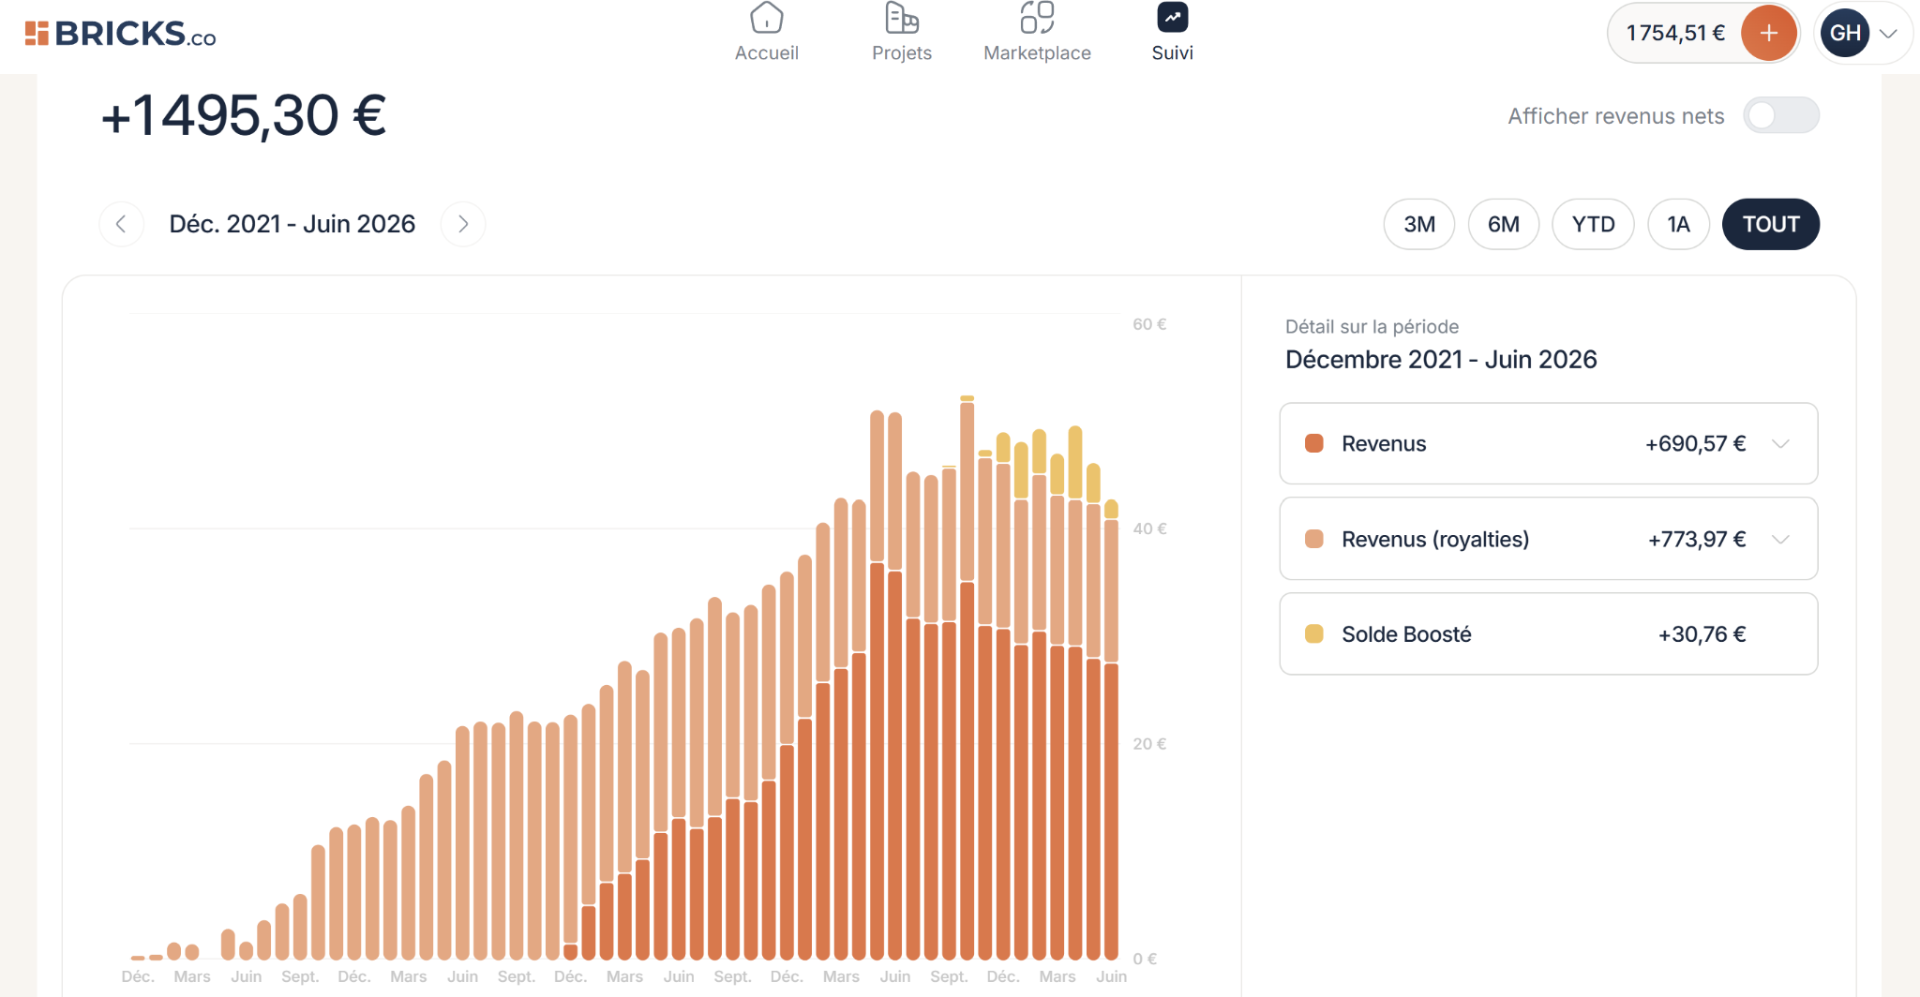The width and height of the screenshot is (1920, 997).
Task: Go to next period with right arrow
Action: [463, 224]
